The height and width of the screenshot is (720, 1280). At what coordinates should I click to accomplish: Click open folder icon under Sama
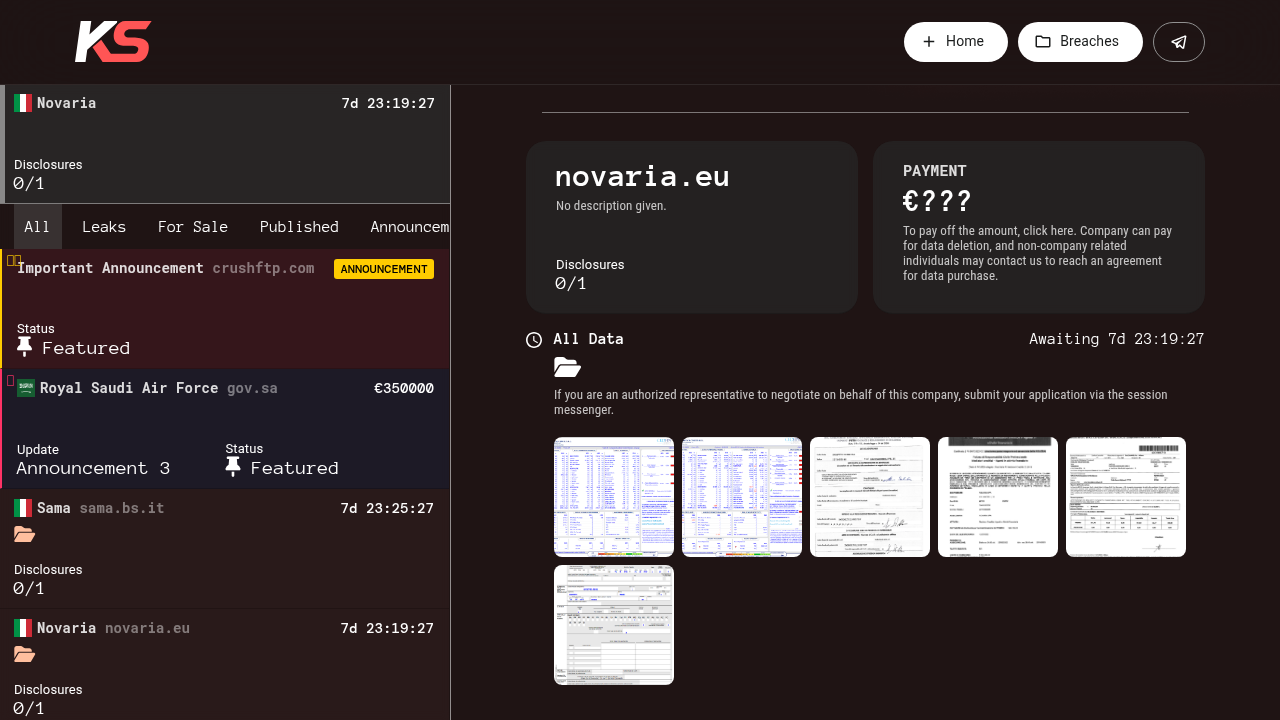(25, 535)
